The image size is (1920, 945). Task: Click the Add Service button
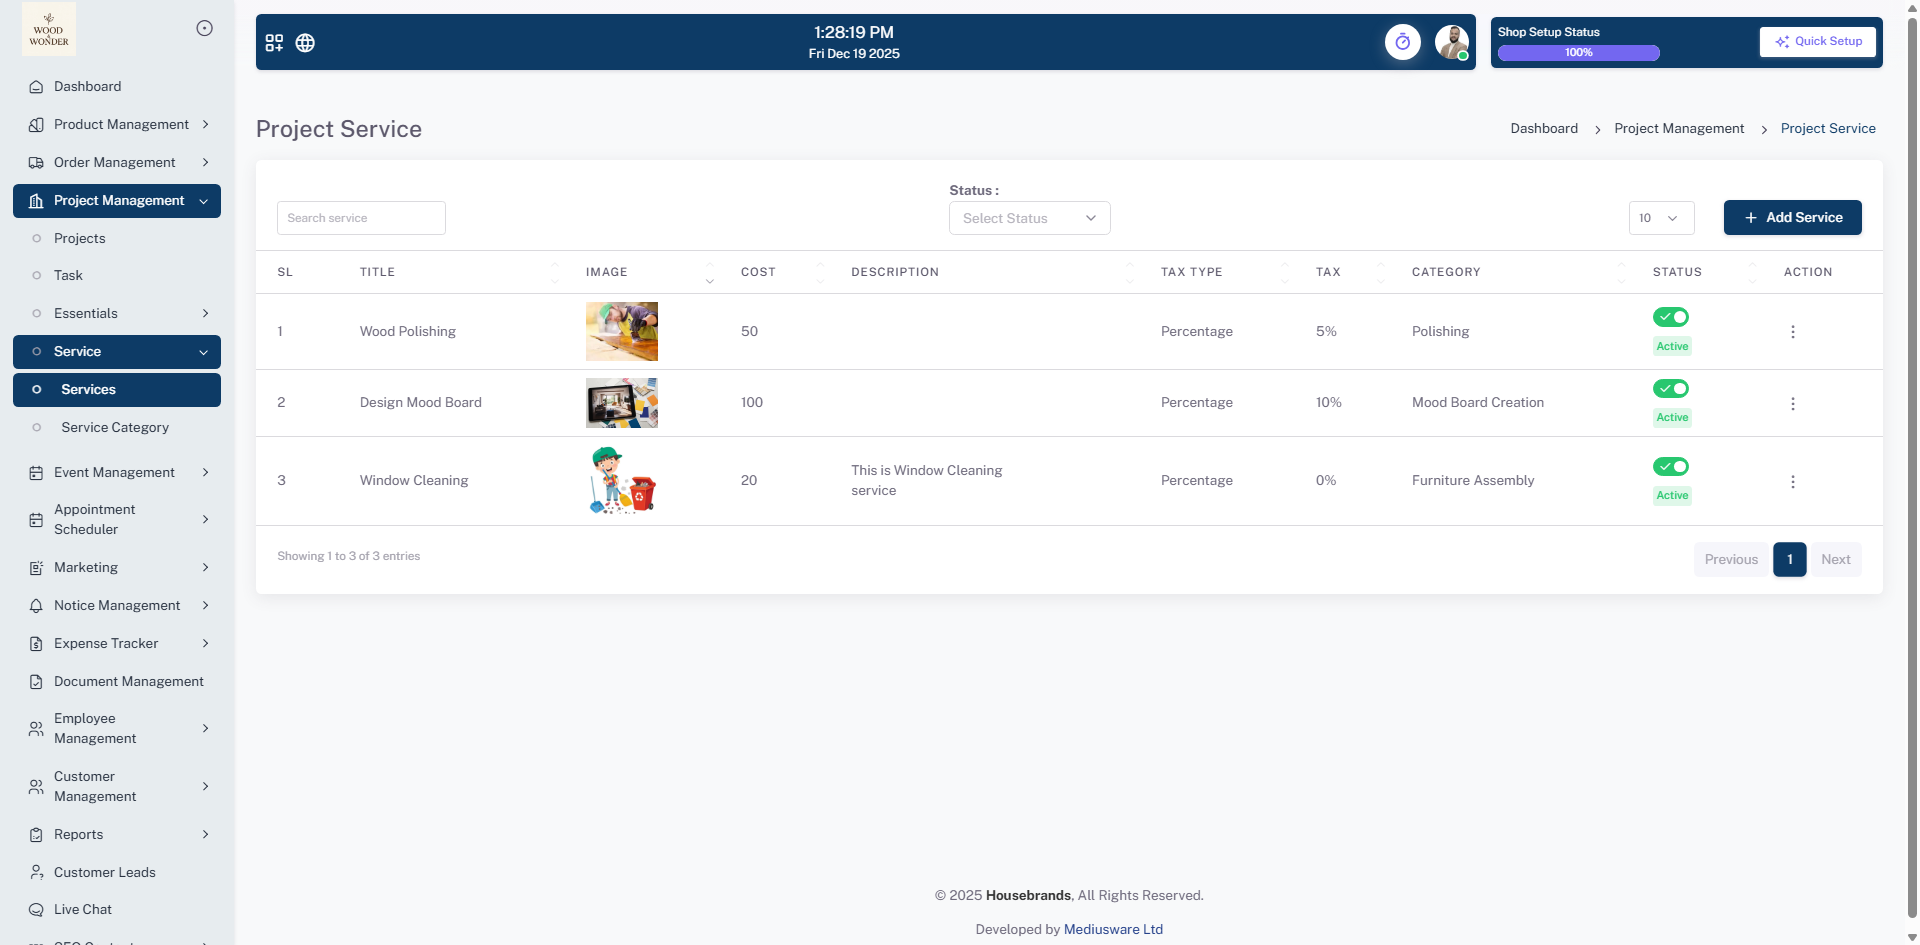point(1792,218)
